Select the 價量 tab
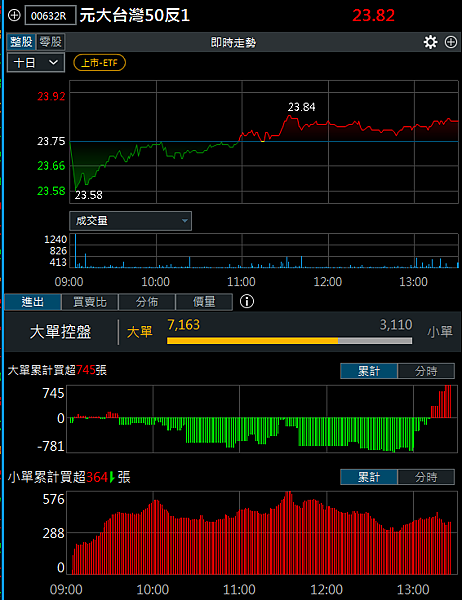 204,302
